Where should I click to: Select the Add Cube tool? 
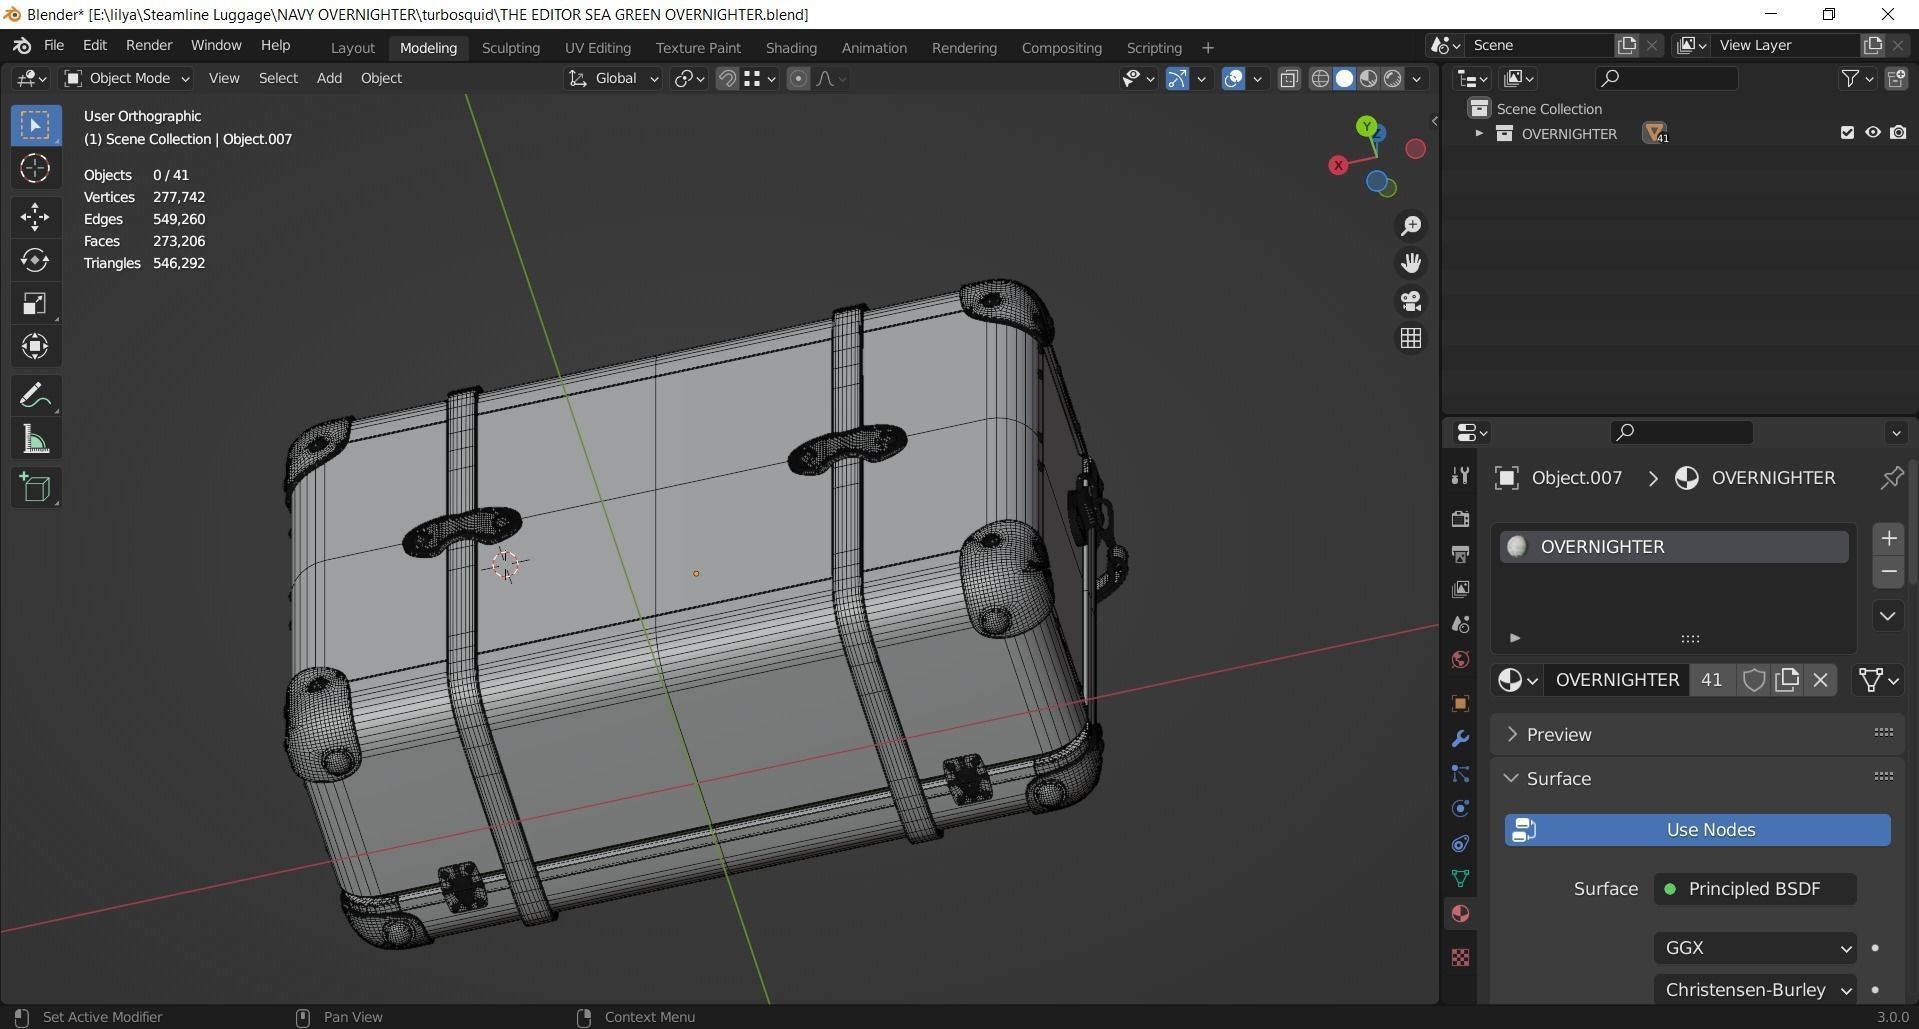click(35, 488)
